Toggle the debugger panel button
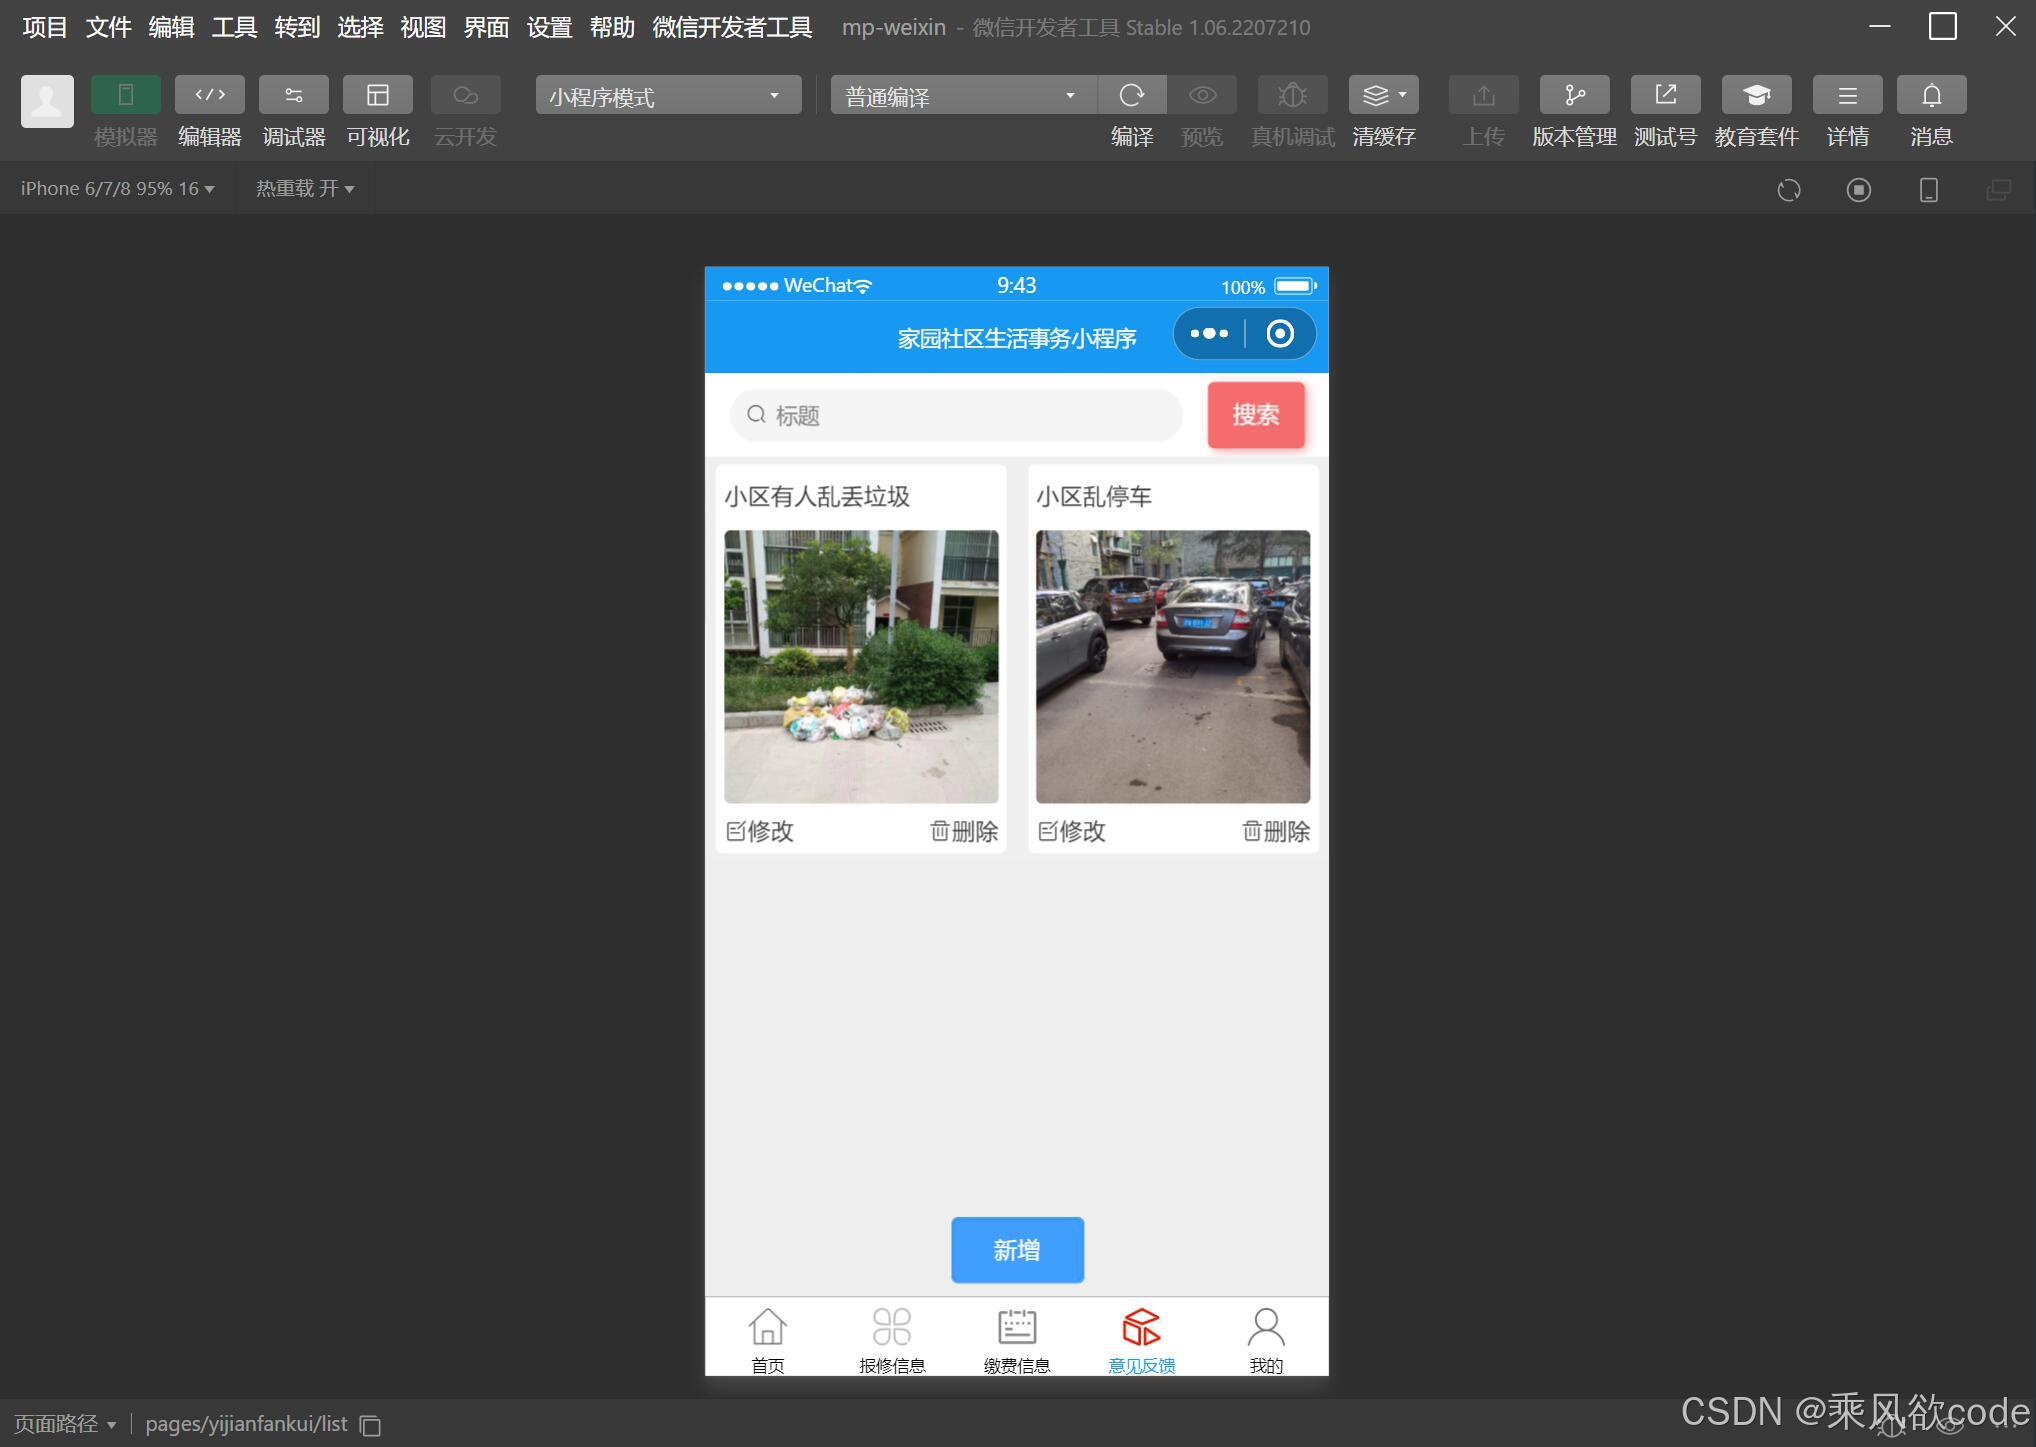This screenshot has height=1447, width=2036. pos(294,95)
